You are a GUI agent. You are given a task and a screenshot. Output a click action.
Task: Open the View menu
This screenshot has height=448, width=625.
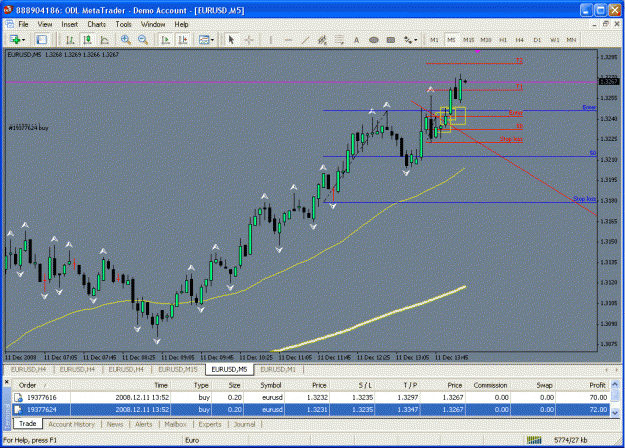coord(45,24)
